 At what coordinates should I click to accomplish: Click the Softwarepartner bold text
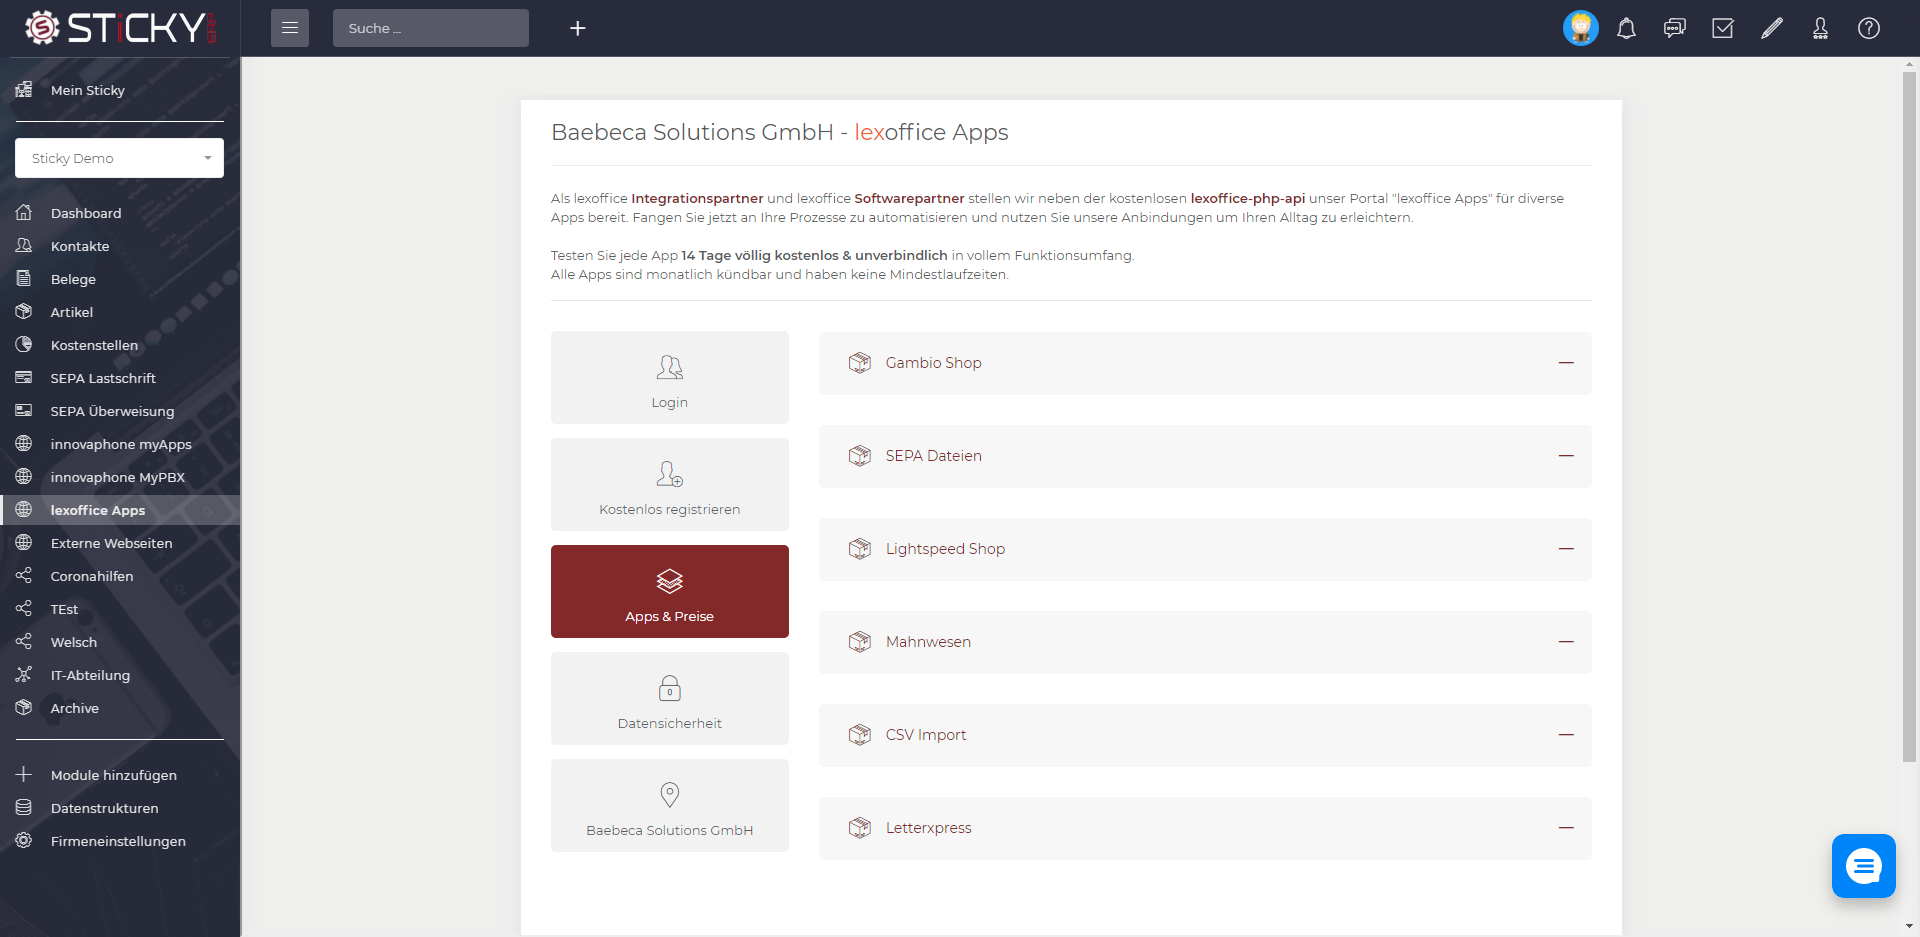909,198
